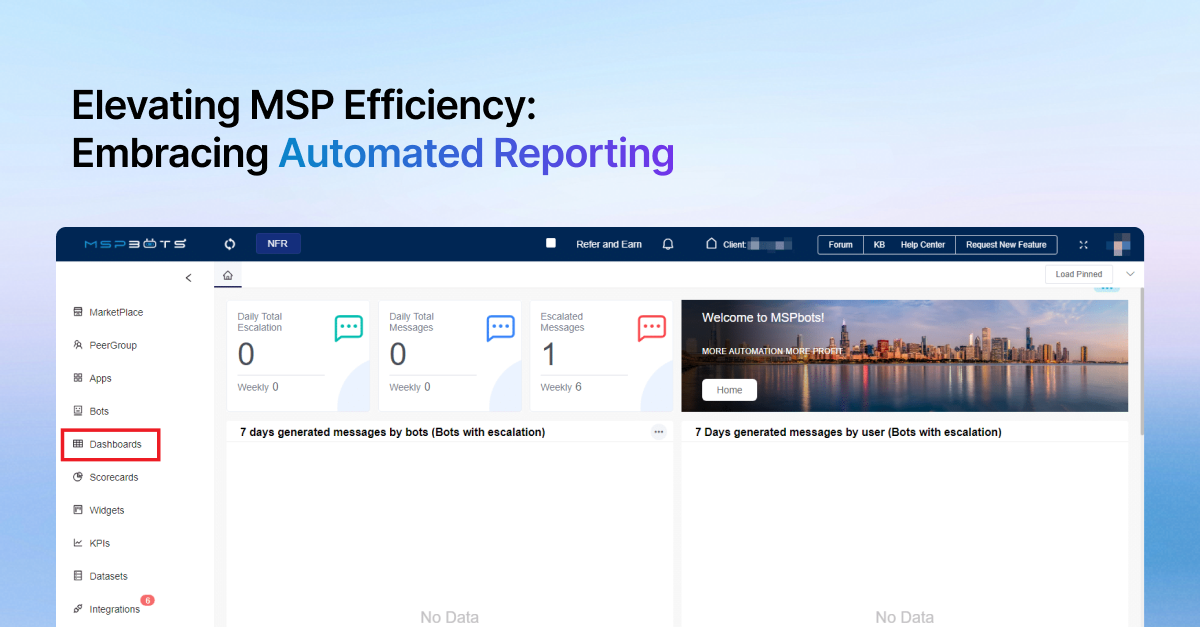This screenshot has height=627, width=1200.
Task: Click the Datasets sidebar icon
Action: click(78, 576)
